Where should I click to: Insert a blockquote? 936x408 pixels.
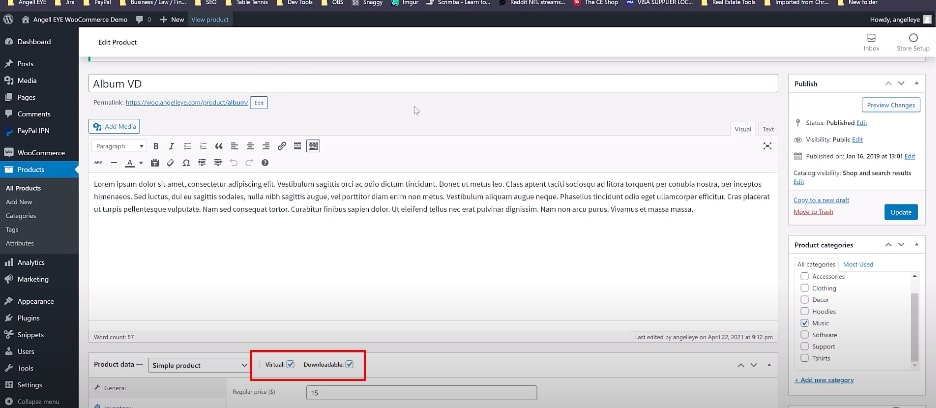click(218, 146)
